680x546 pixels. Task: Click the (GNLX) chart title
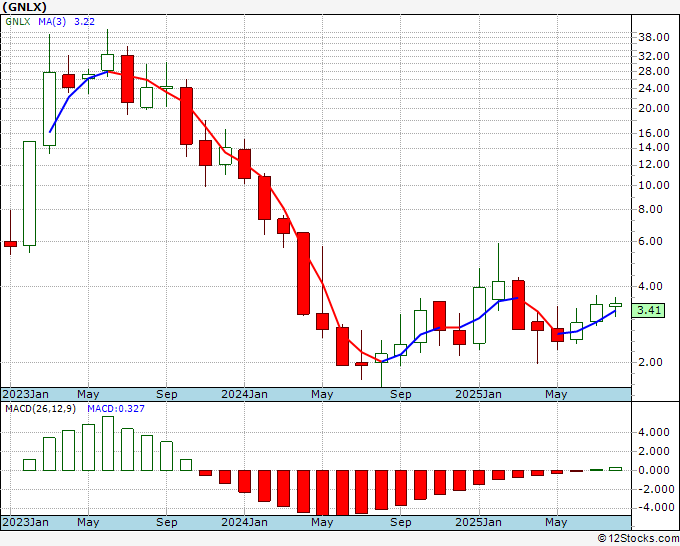tap(24, 7)
